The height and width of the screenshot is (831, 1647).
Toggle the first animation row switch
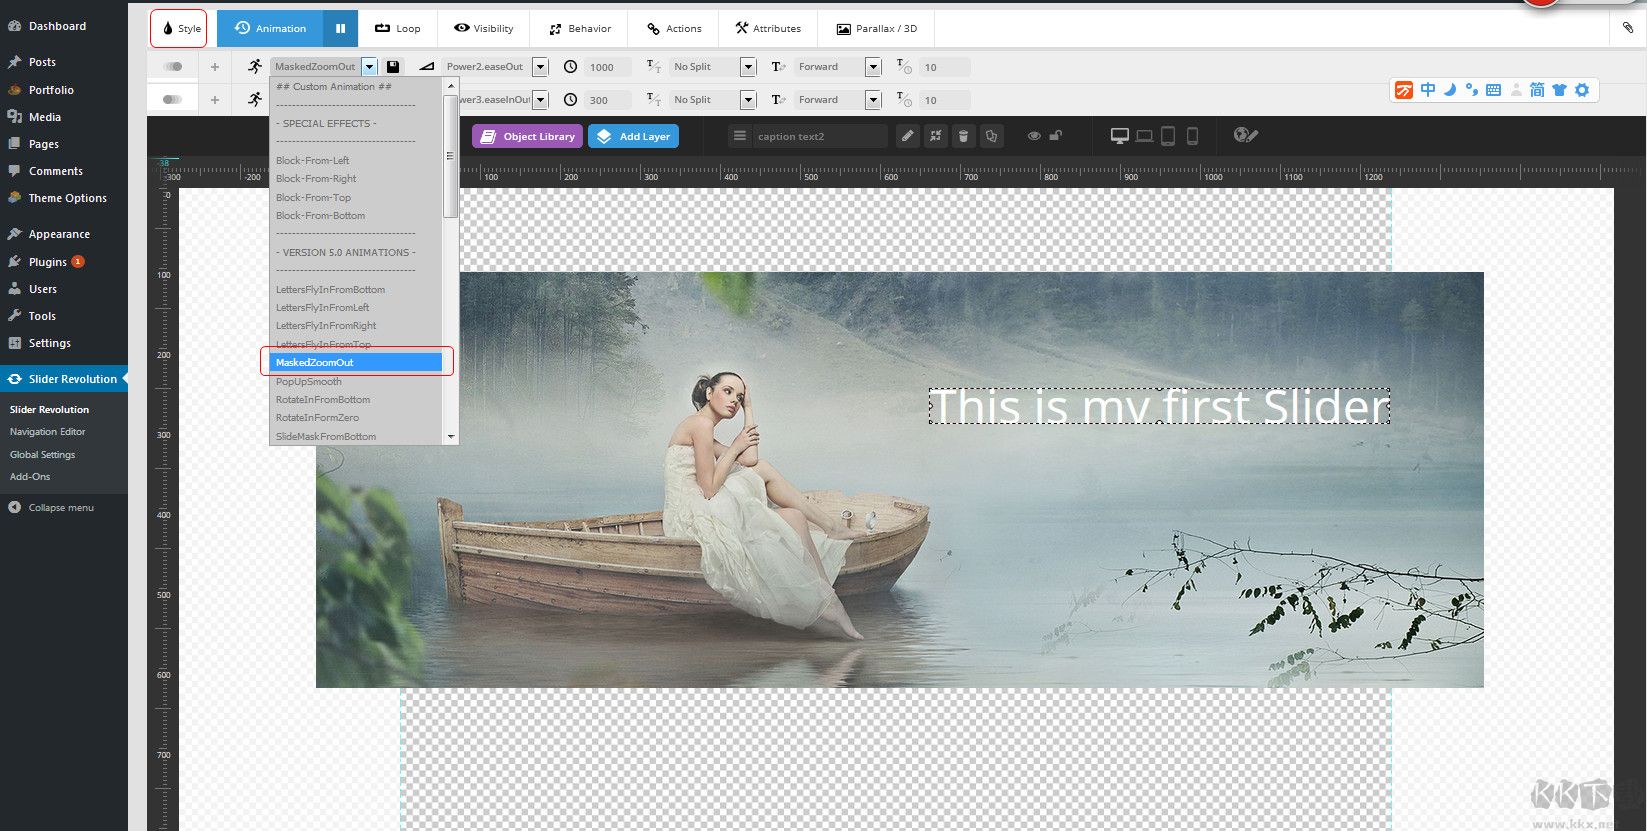[173, 67]
